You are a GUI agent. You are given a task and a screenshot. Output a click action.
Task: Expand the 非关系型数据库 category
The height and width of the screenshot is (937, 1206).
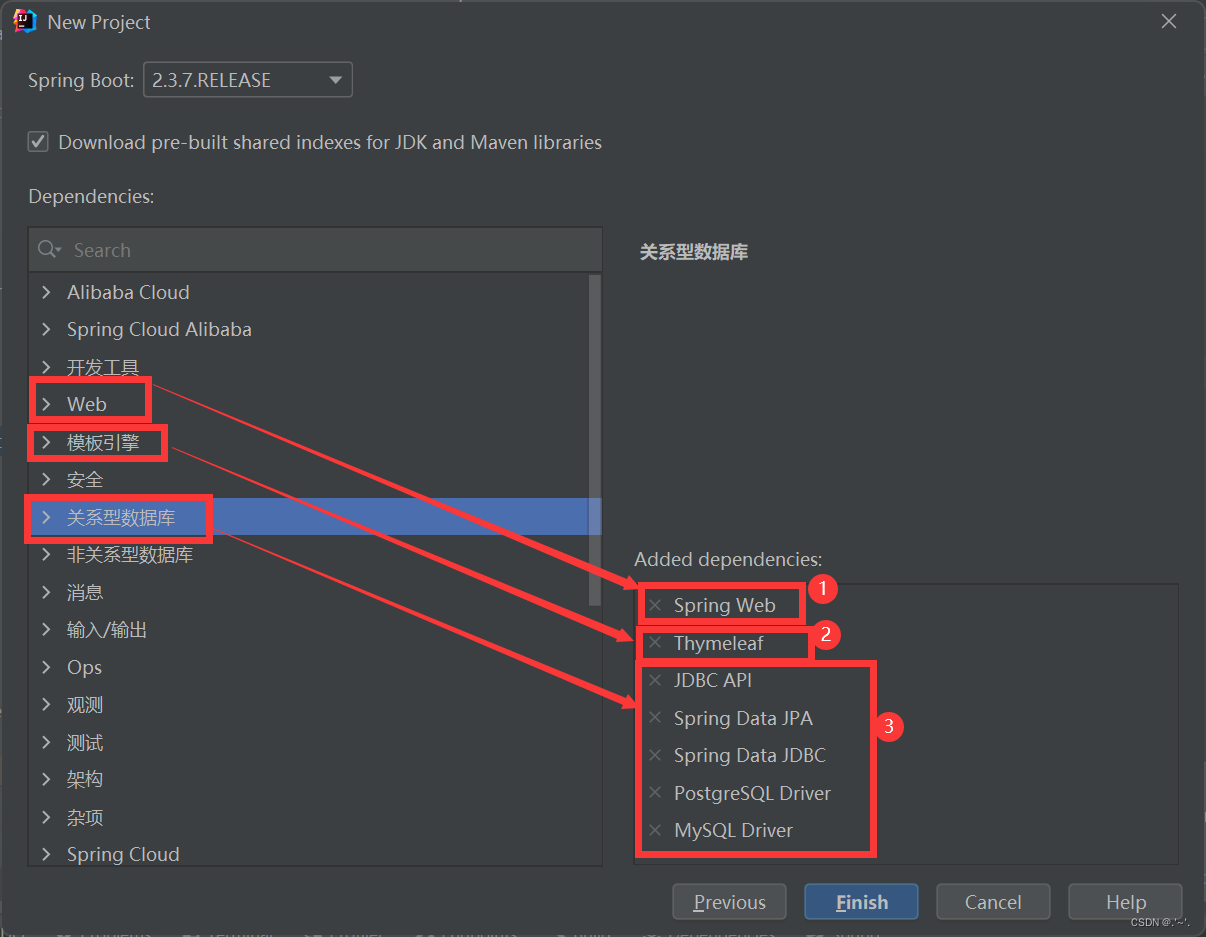46,554
